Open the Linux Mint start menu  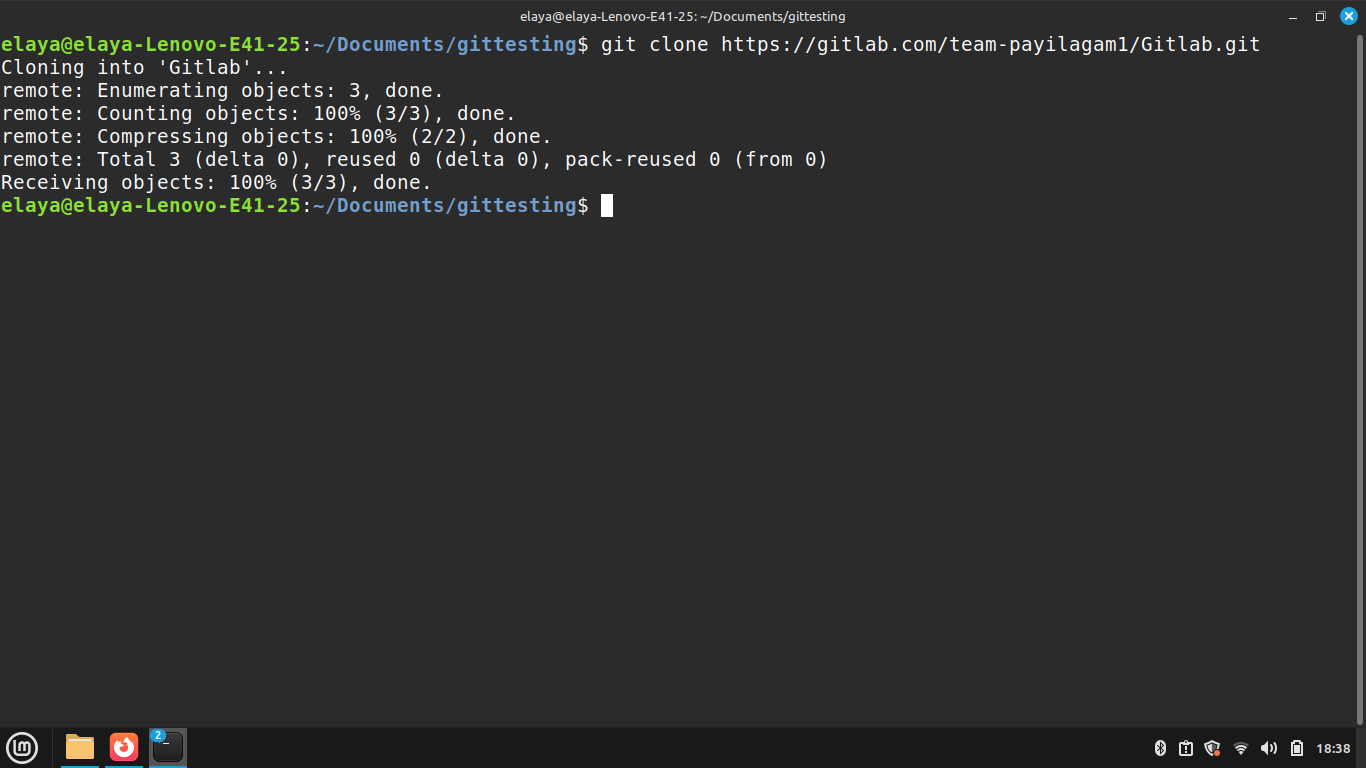pyautogui.click(x=22, y=747)
